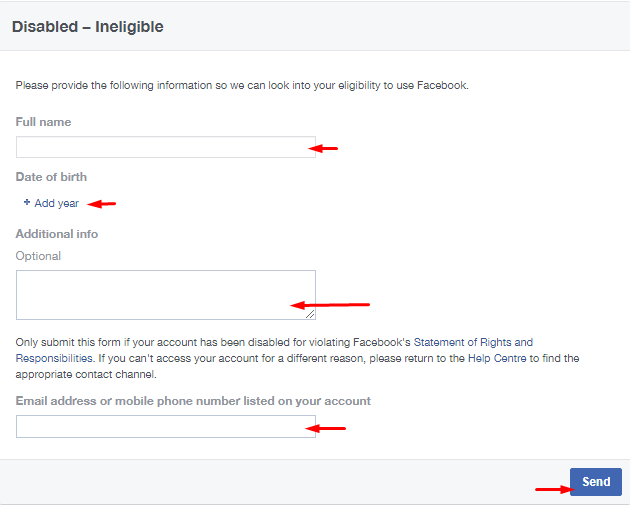This screenshot has width=630, height=507.
Task: Expand date of birth with Add year
Action: [51, 203]
